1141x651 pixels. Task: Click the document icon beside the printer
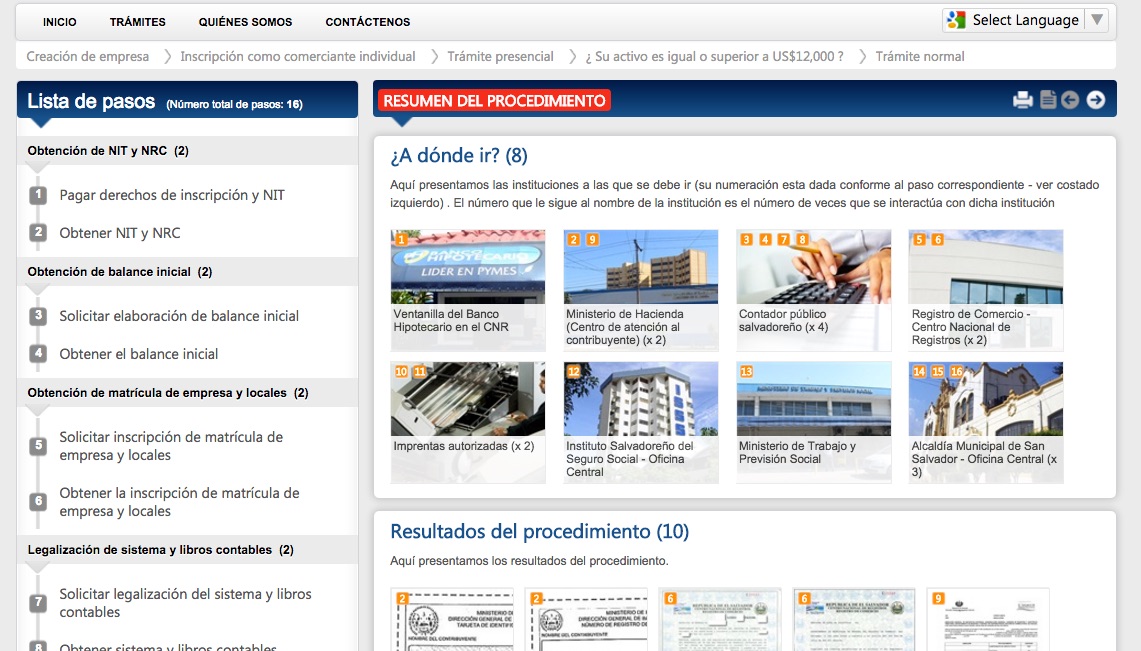pyautogui.click(x=1048, y=100)
